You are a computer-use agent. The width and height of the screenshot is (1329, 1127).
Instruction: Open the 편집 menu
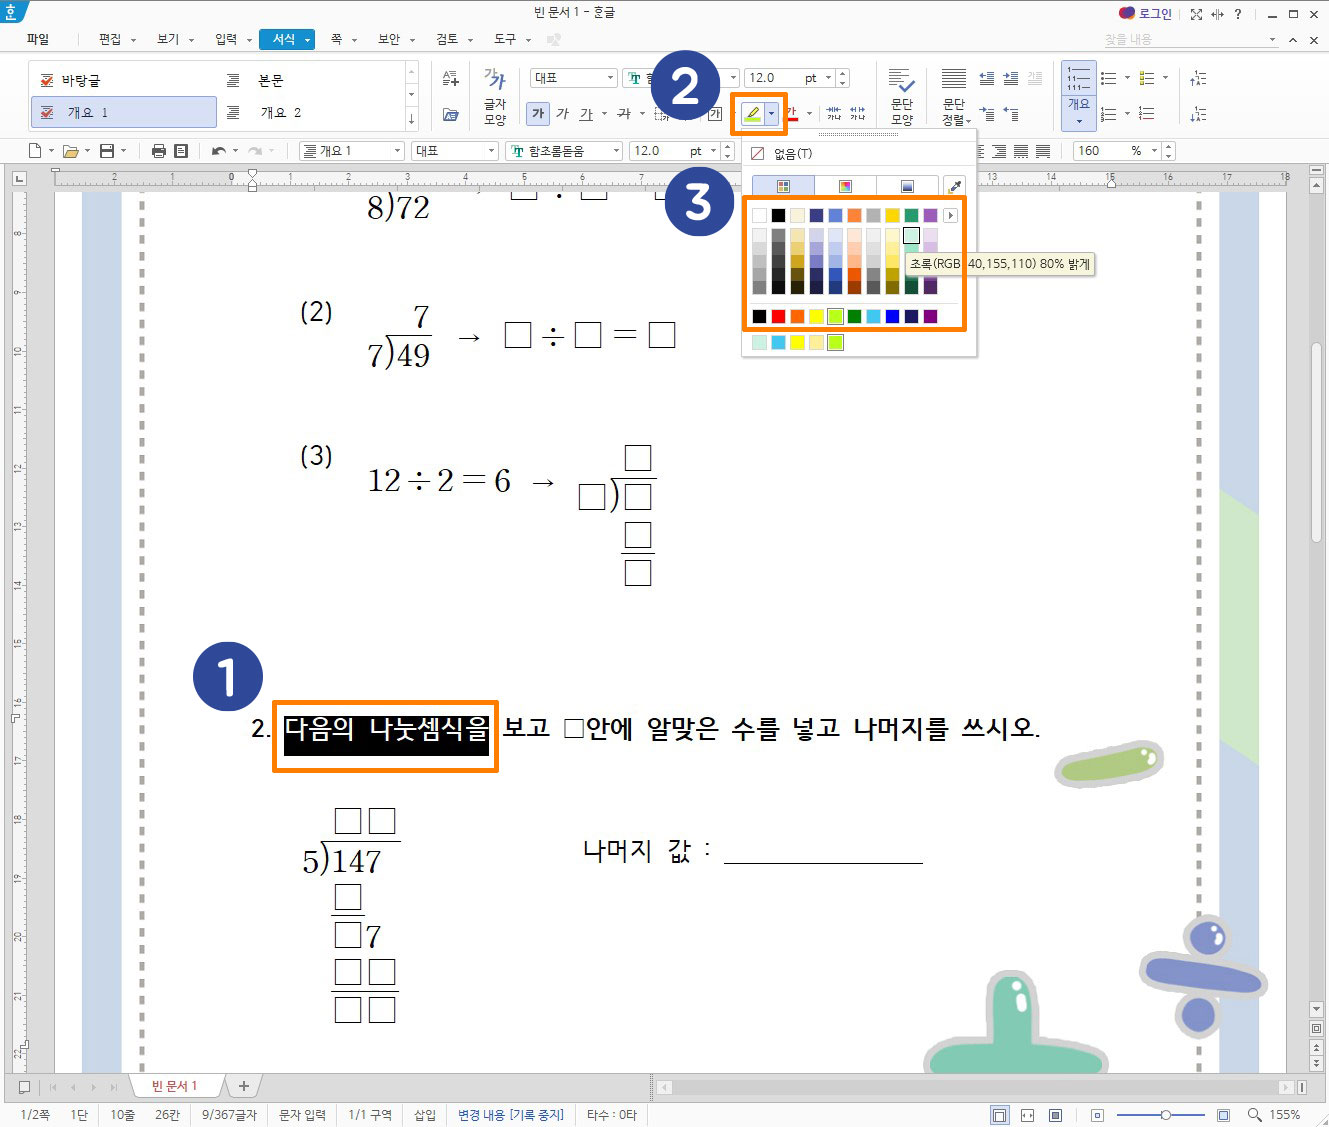click(110, 39)
